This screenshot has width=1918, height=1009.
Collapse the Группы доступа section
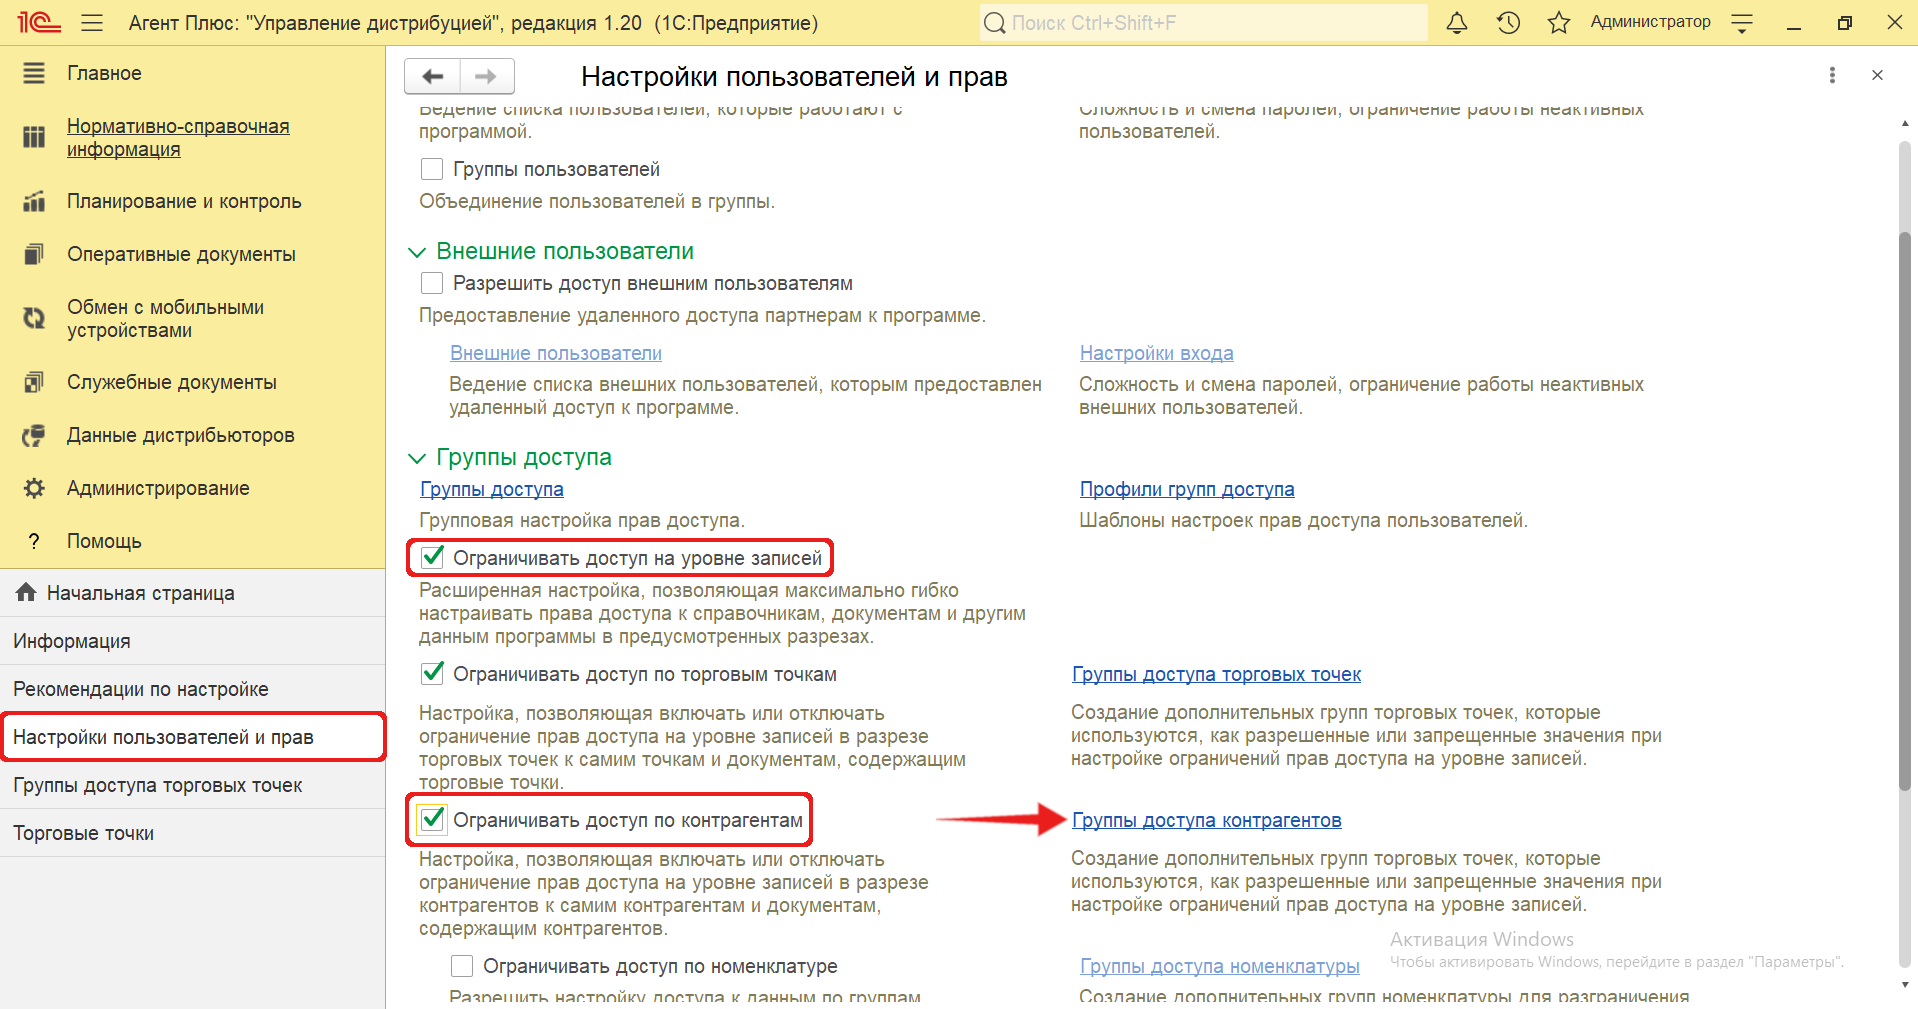(417, 458)
